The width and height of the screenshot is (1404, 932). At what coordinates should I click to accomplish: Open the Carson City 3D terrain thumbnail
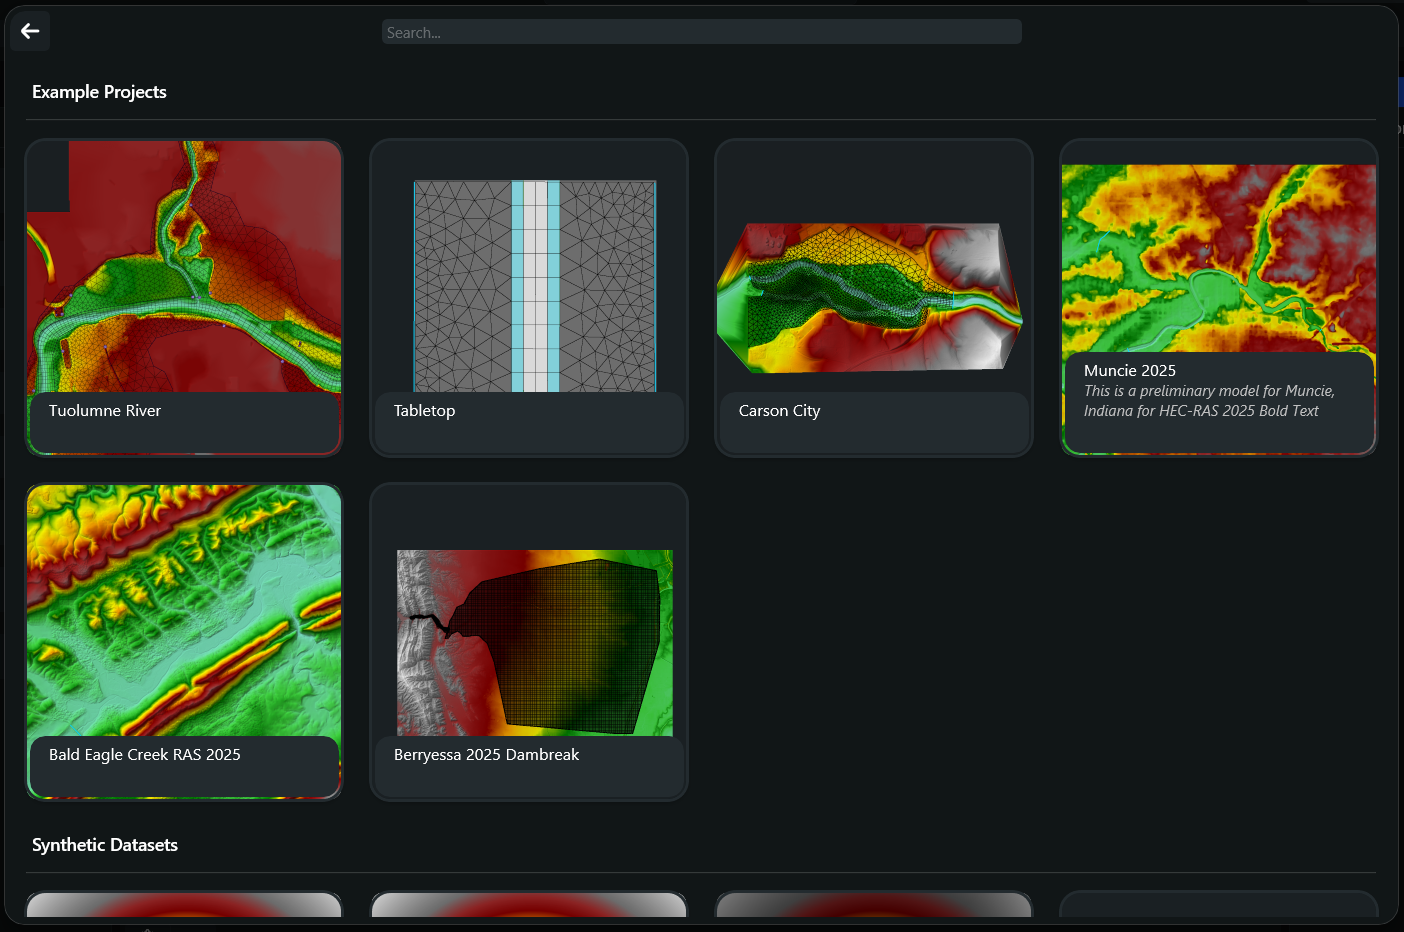pyautogui.click(x=869, y=298)
